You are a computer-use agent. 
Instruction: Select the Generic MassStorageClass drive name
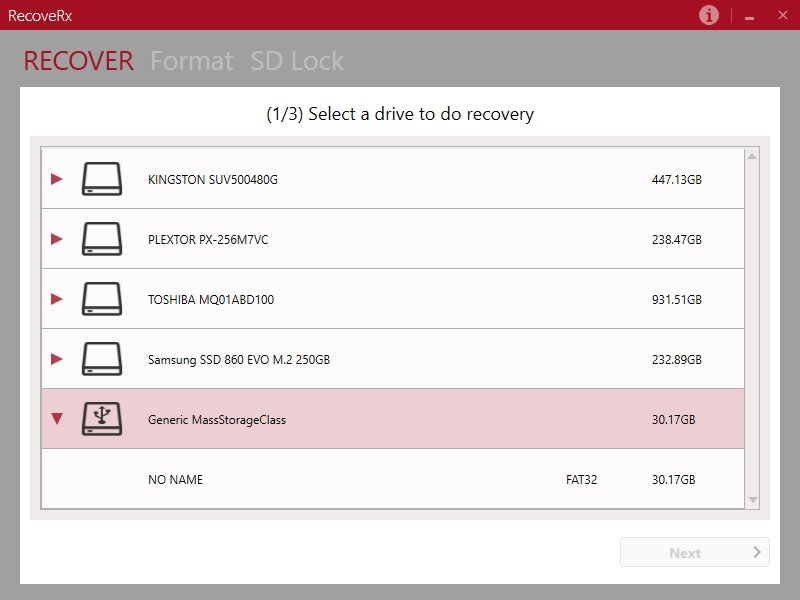(217, 420)
